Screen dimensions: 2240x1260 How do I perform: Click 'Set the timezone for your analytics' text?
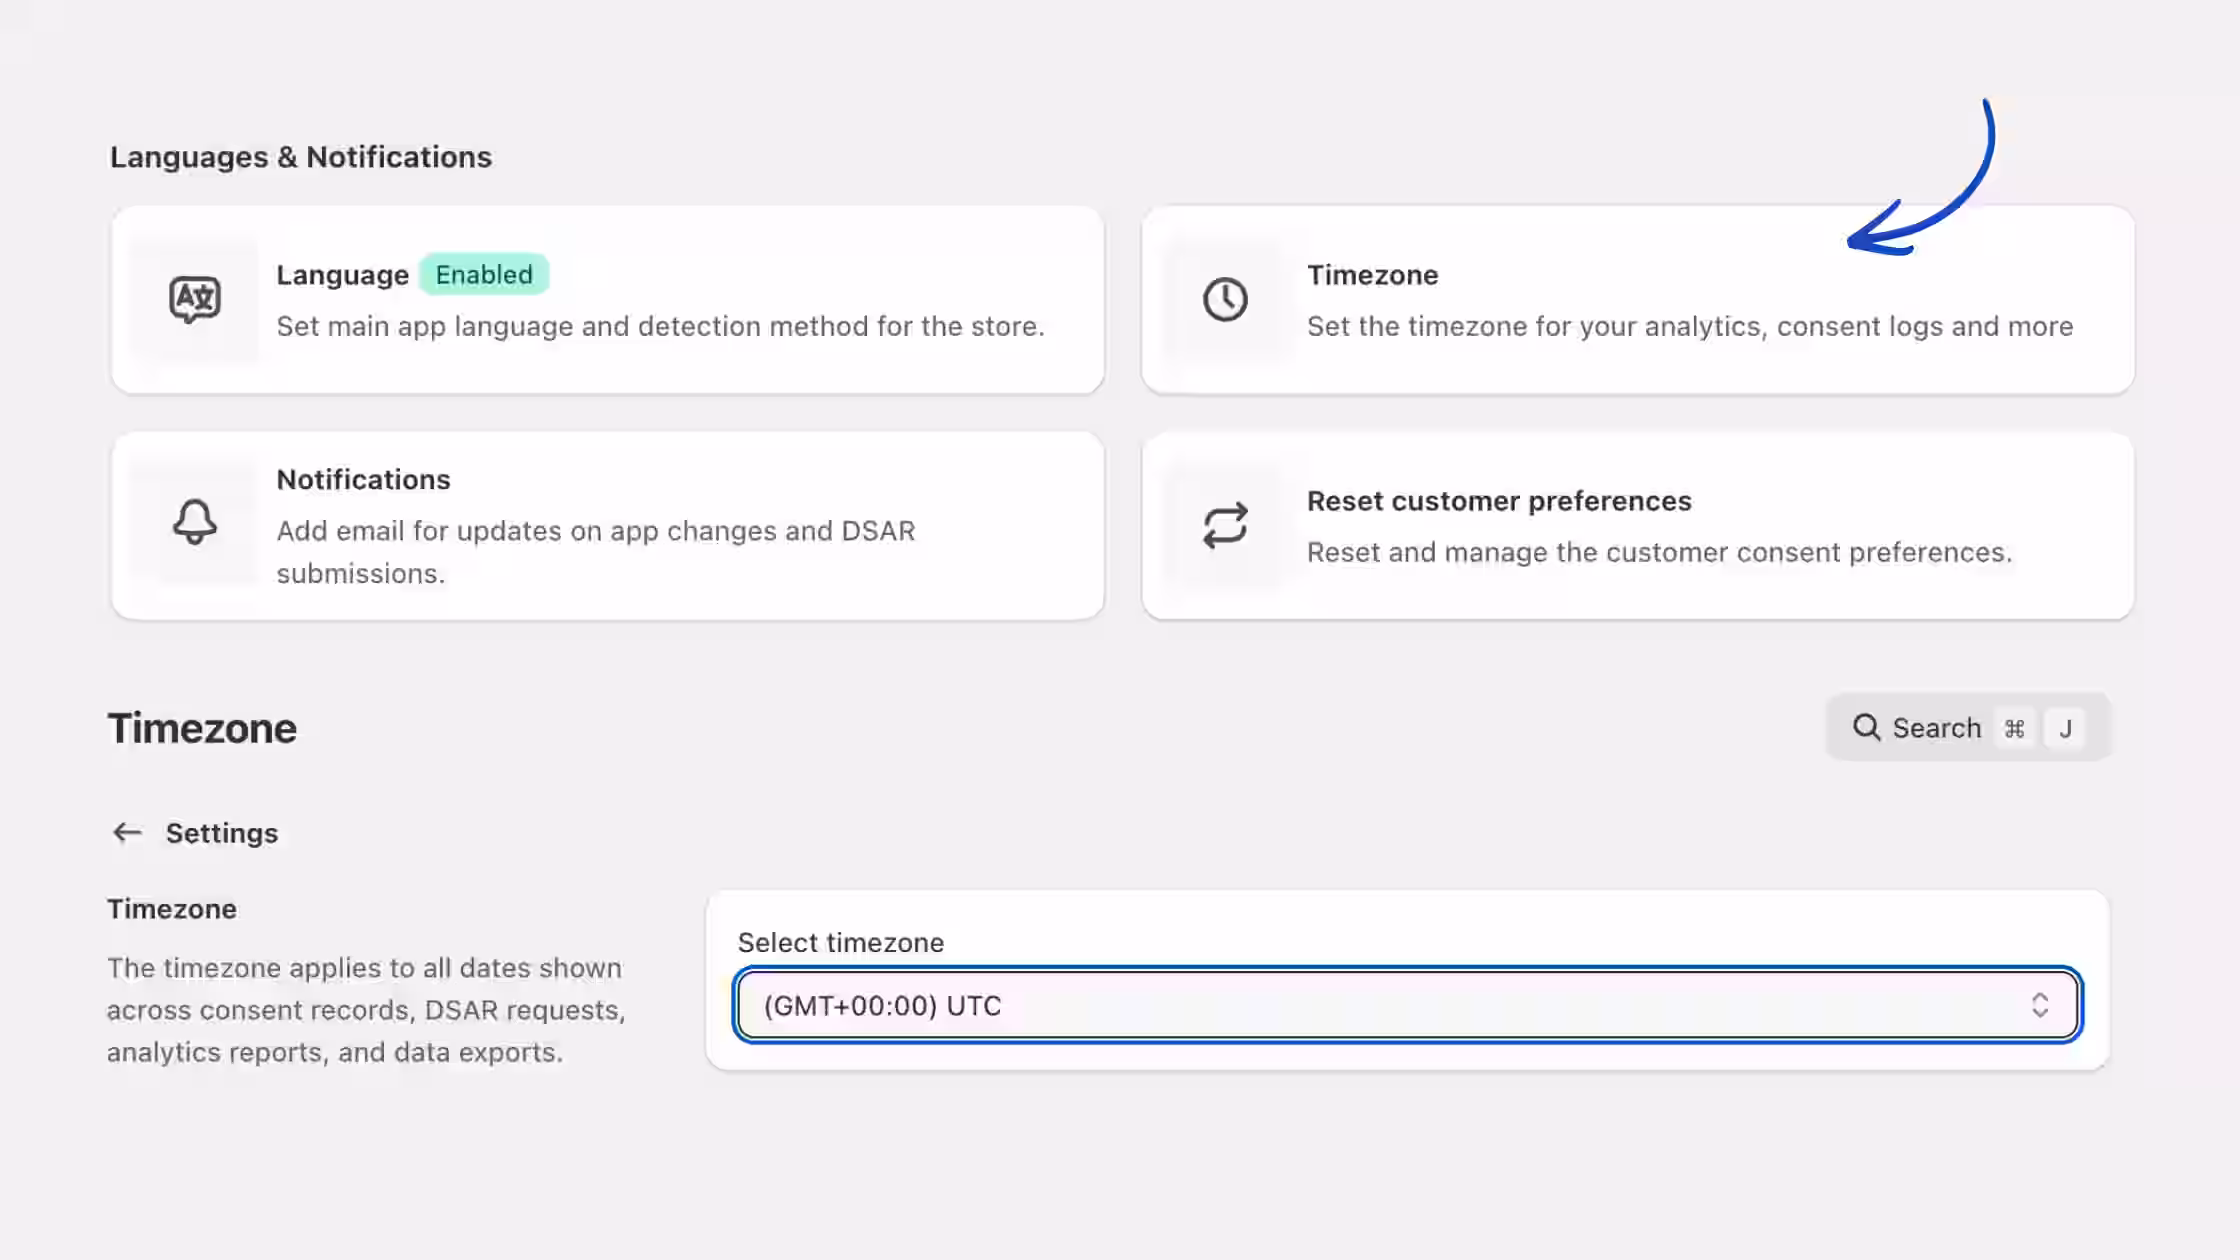click(1690, 326)
